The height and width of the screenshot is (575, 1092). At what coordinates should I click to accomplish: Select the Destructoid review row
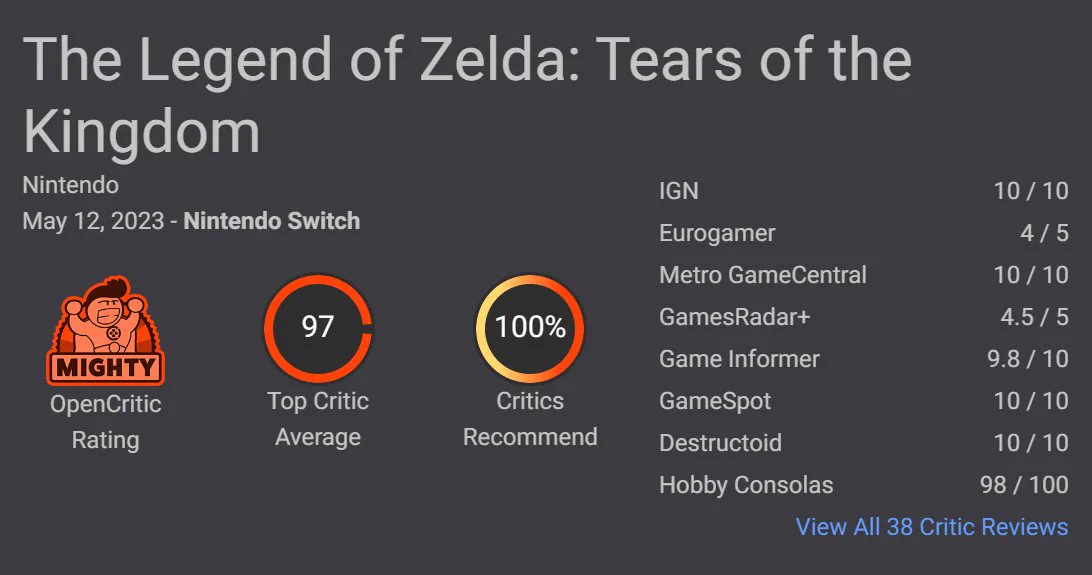point(864,443)
